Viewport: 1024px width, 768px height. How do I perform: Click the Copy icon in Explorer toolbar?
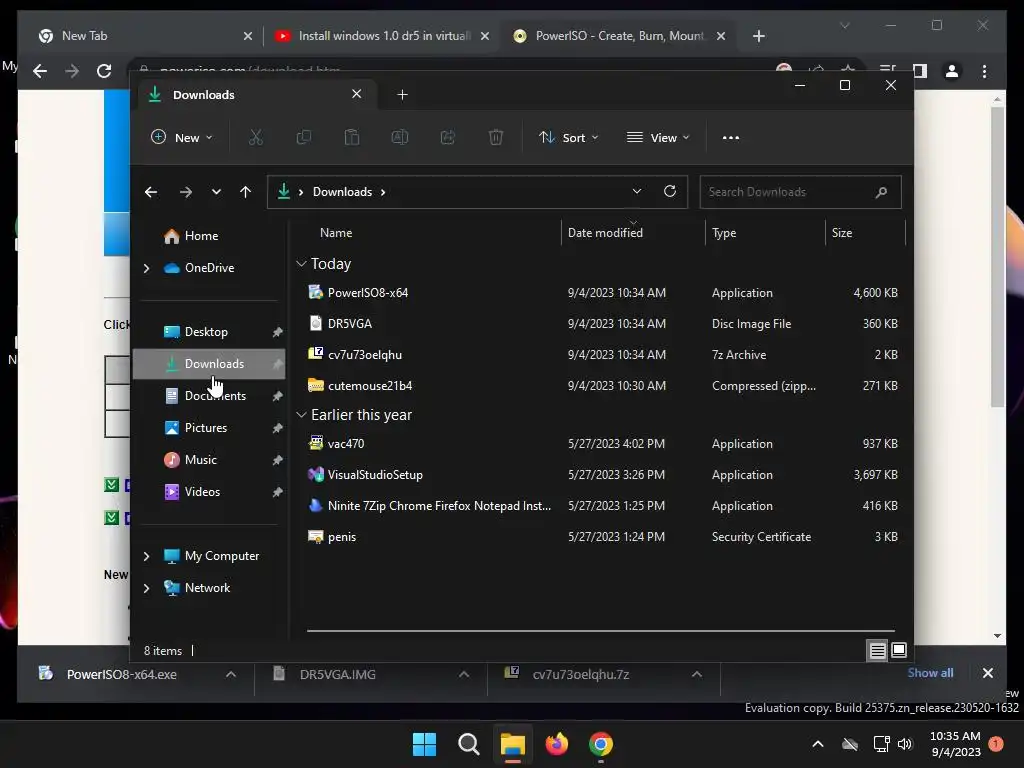[304, 138]
